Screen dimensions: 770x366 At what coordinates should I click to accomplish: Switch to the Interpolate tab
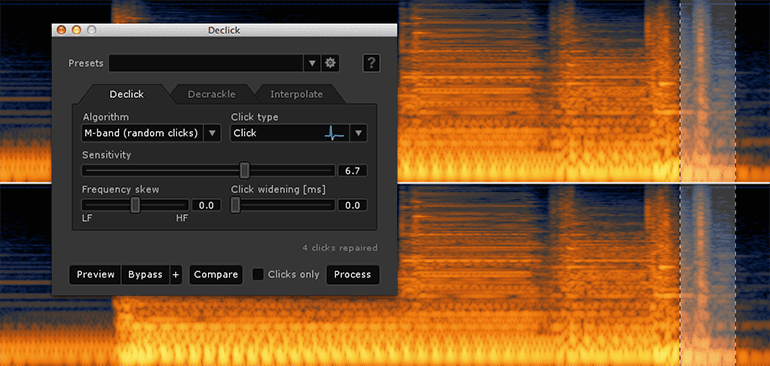coord(297,94)
